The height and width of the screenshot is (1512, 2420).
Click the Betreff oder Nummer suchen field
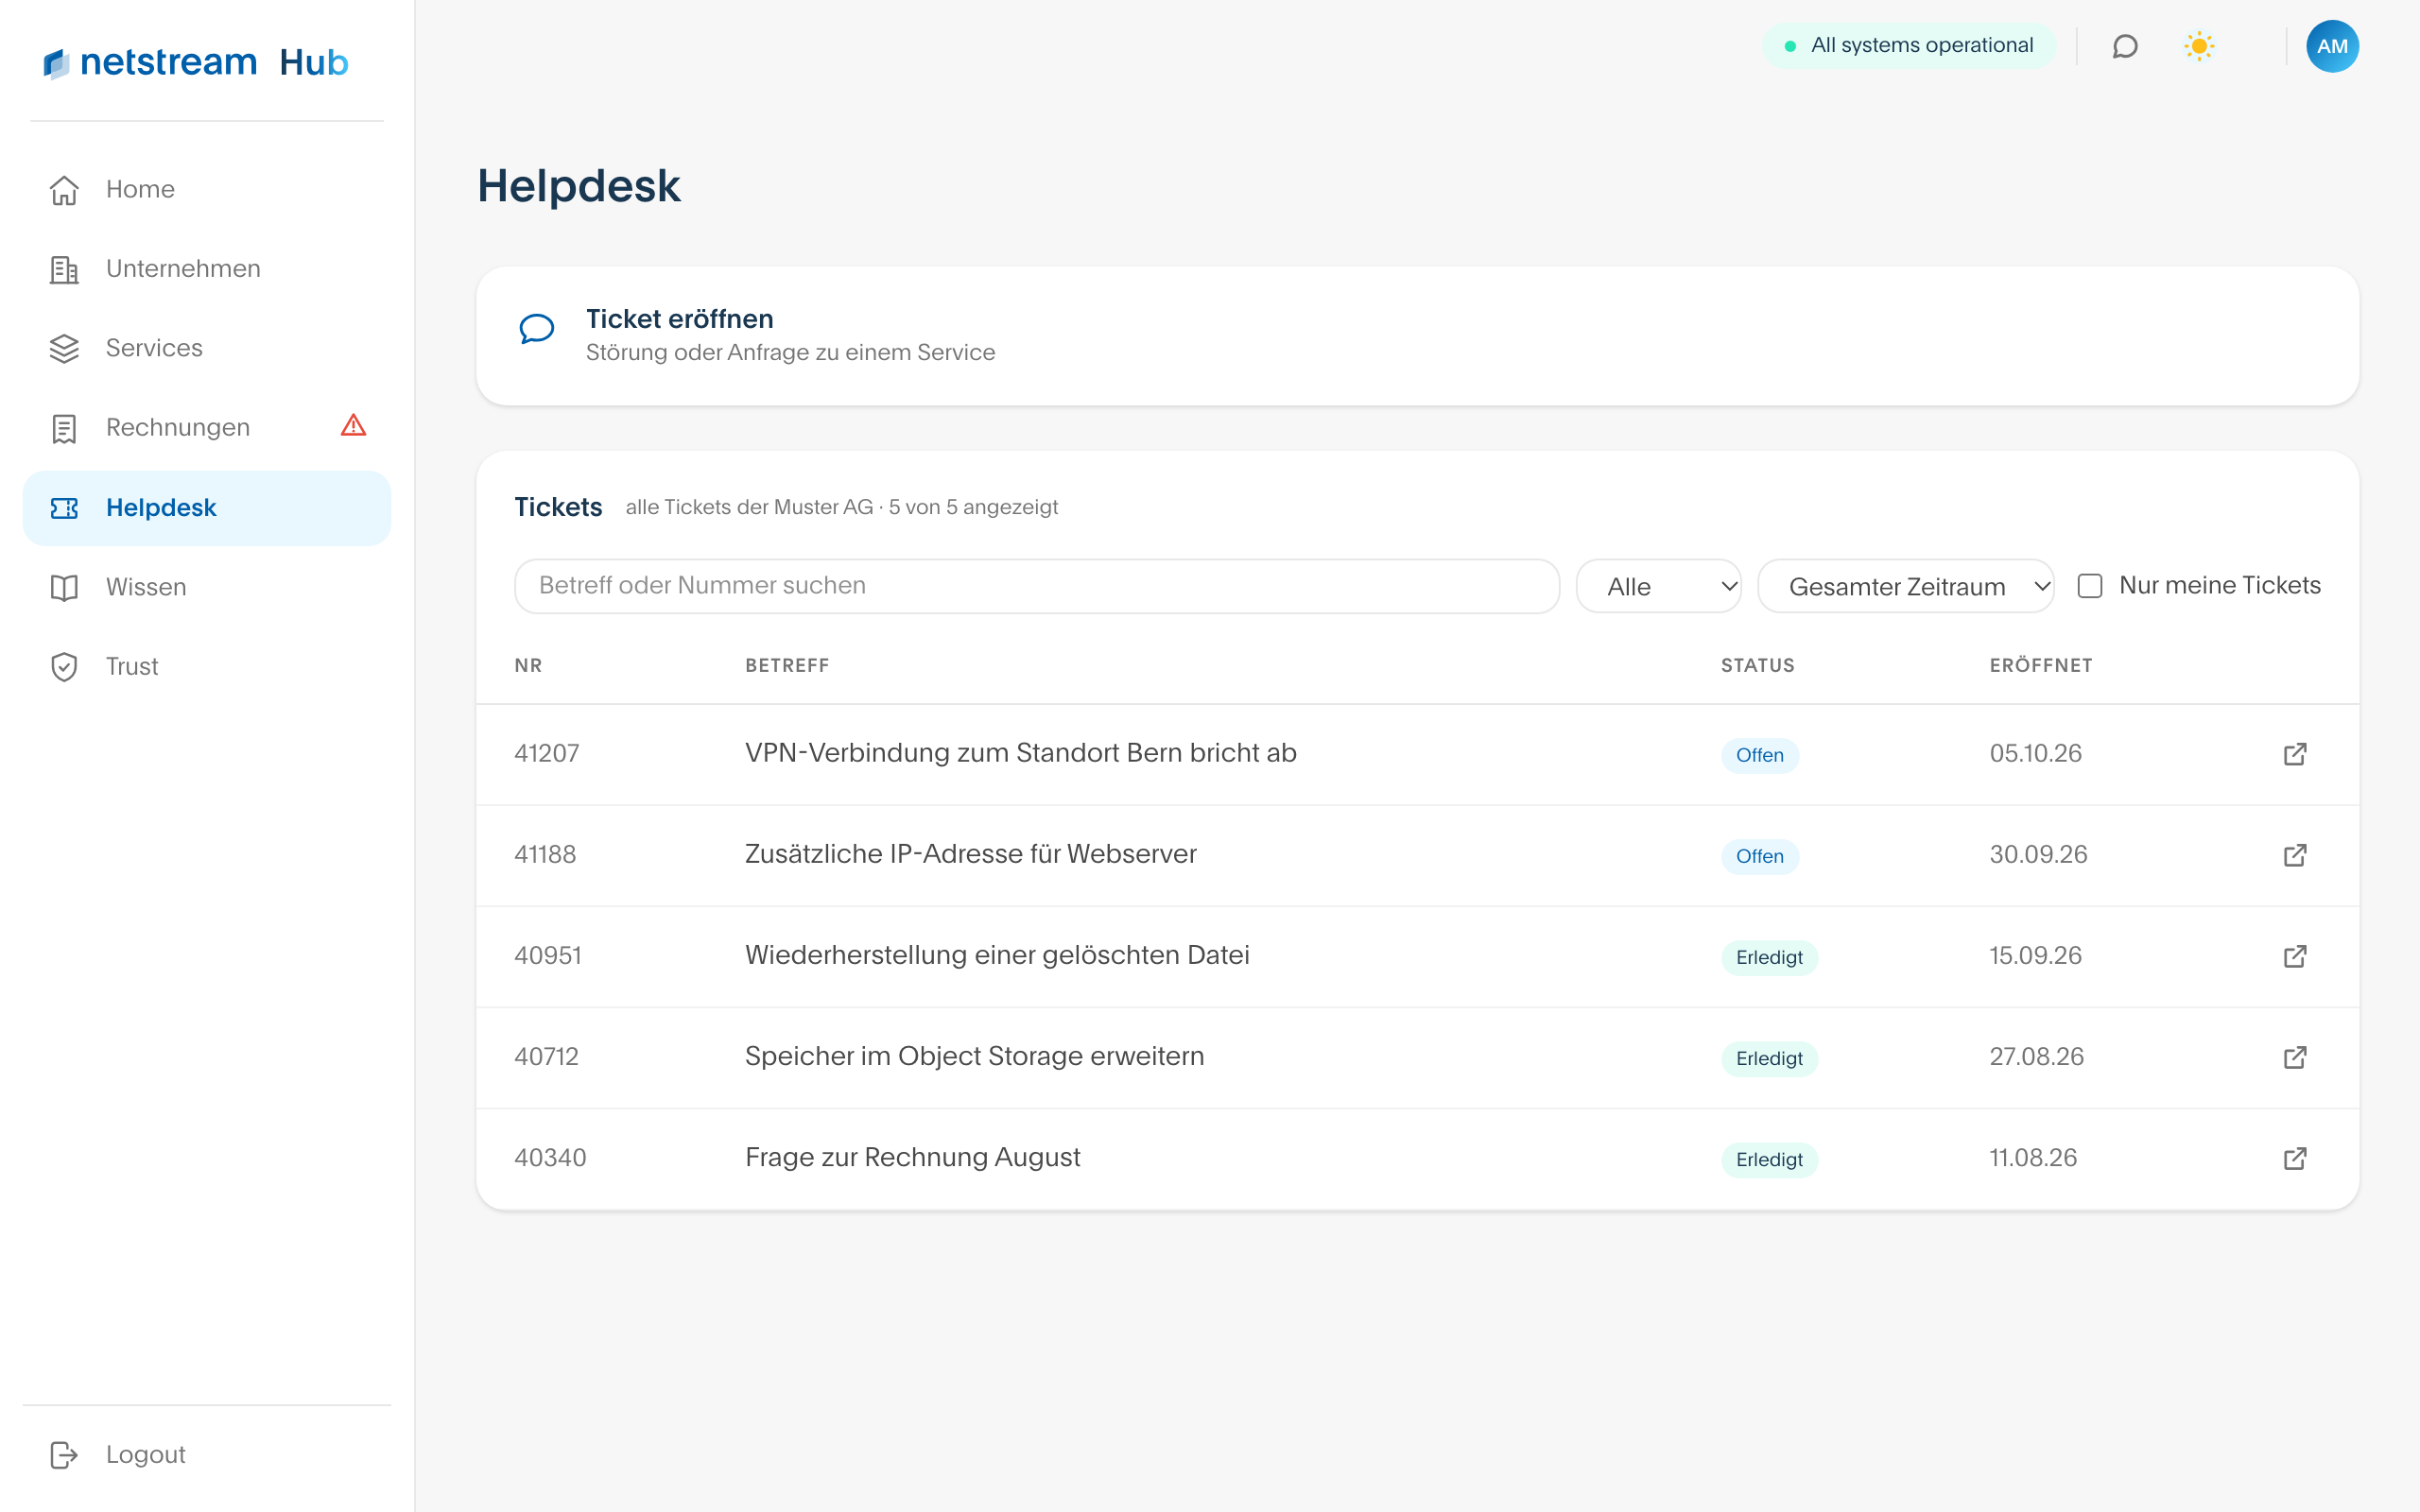pos(1036,586)
